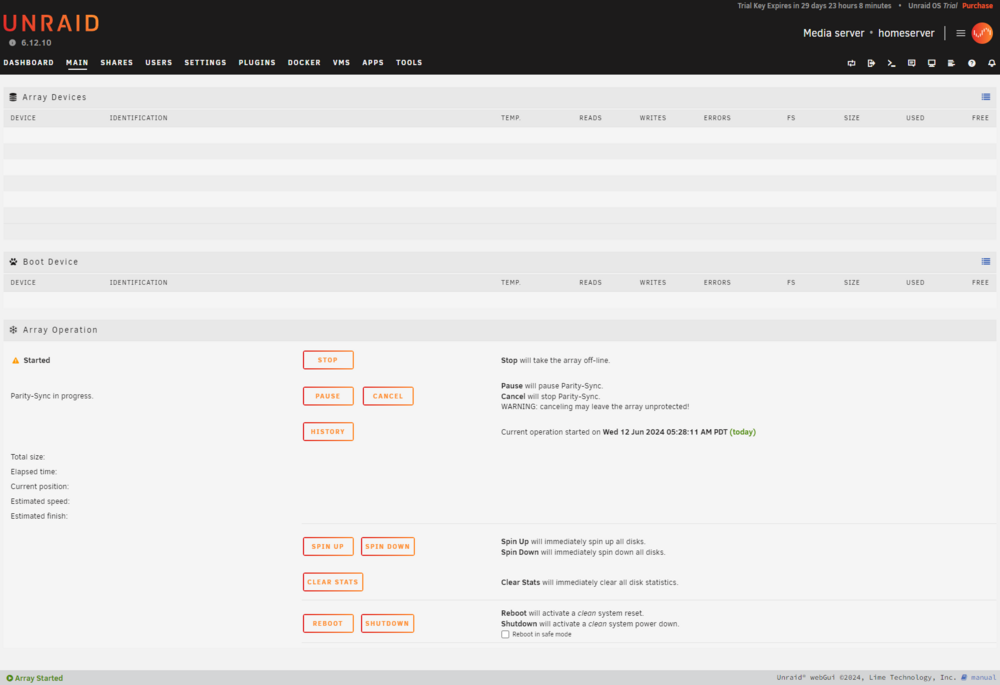Click the Clear Stats button
Viewport: 1000px width, 685px height.
pyautogui.click(x=333, y=582)
